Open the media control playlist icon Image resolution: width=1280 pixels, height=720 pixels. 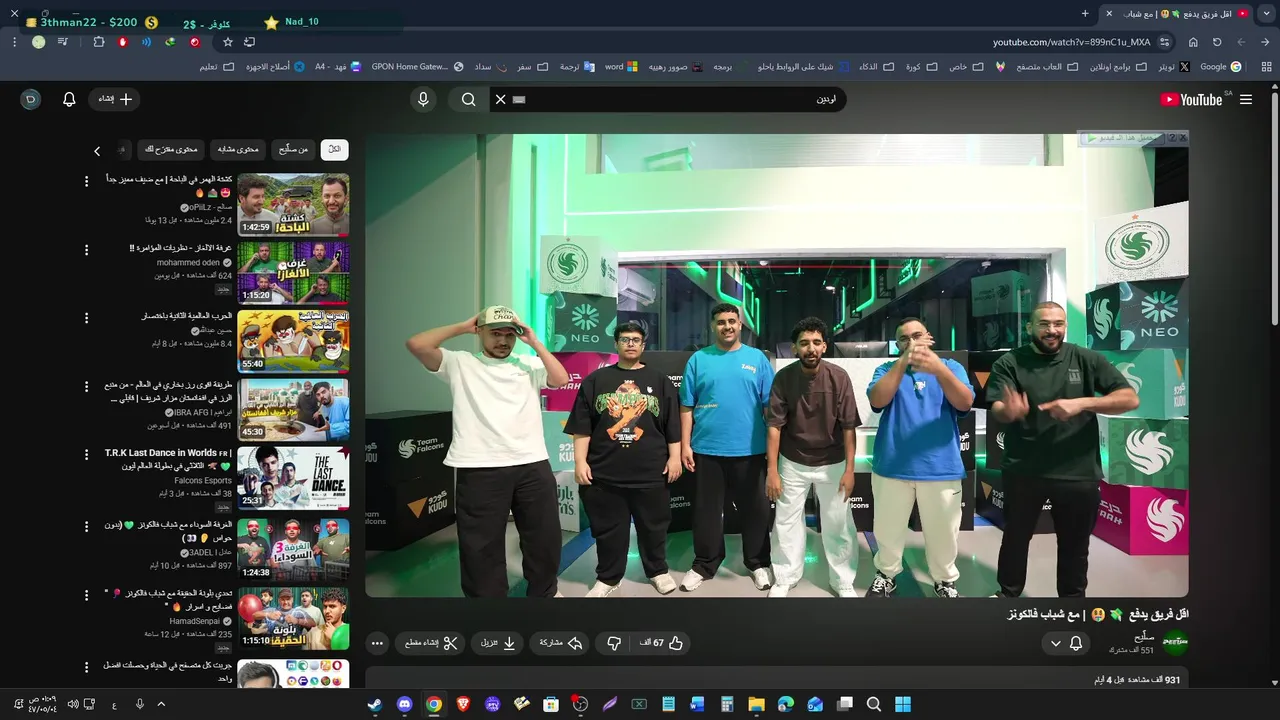coord(63,42)
